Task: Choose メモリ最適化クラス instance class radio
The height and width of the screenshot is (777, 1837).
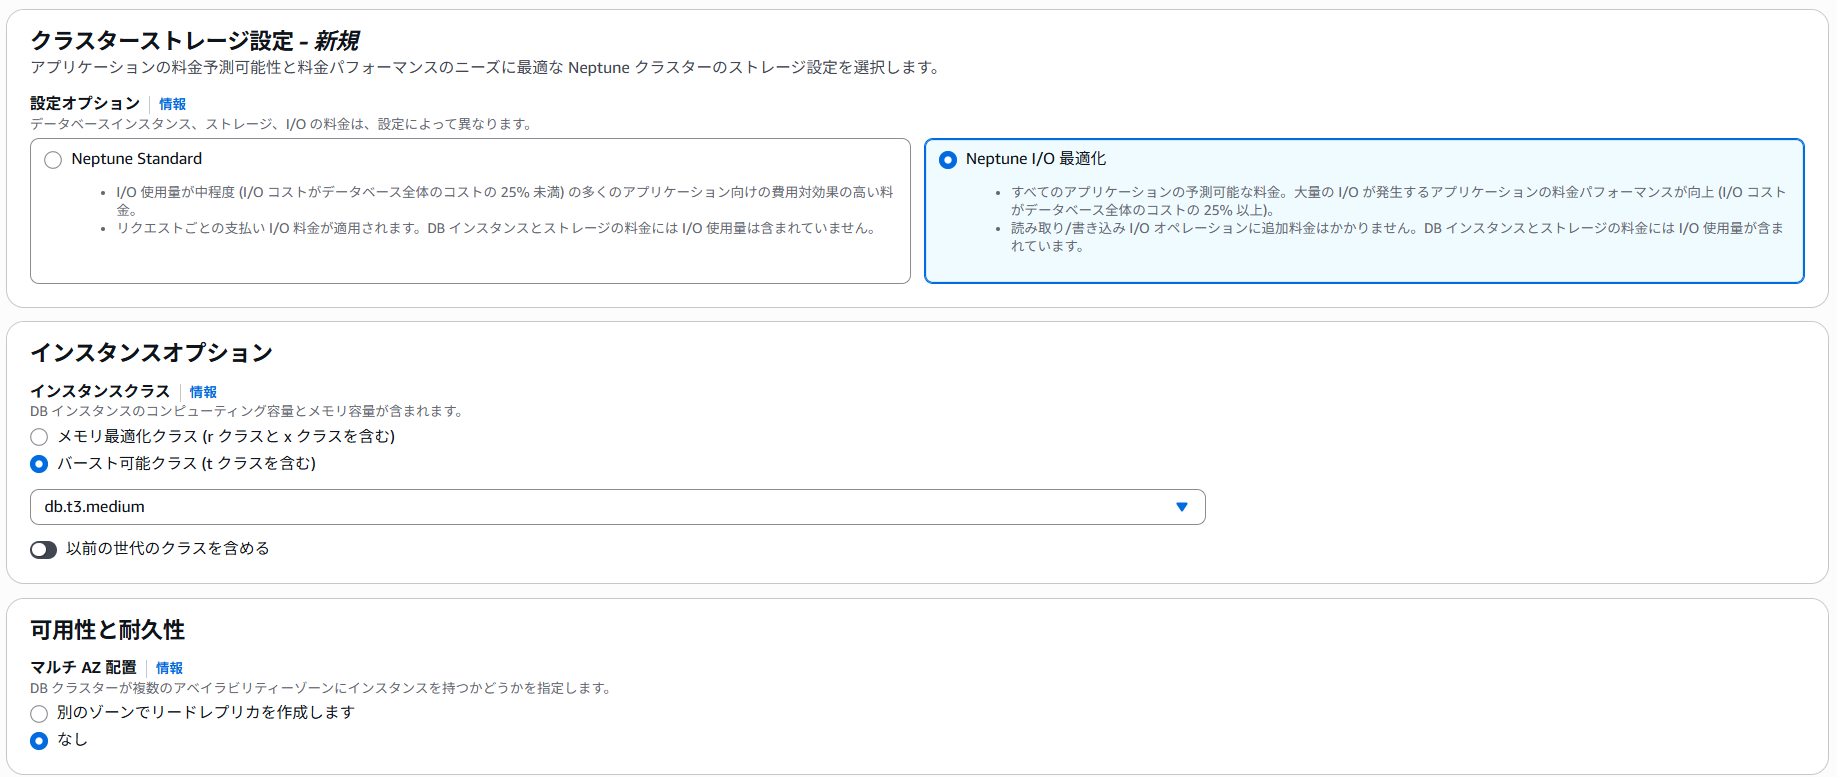Action: coord(39,437)
